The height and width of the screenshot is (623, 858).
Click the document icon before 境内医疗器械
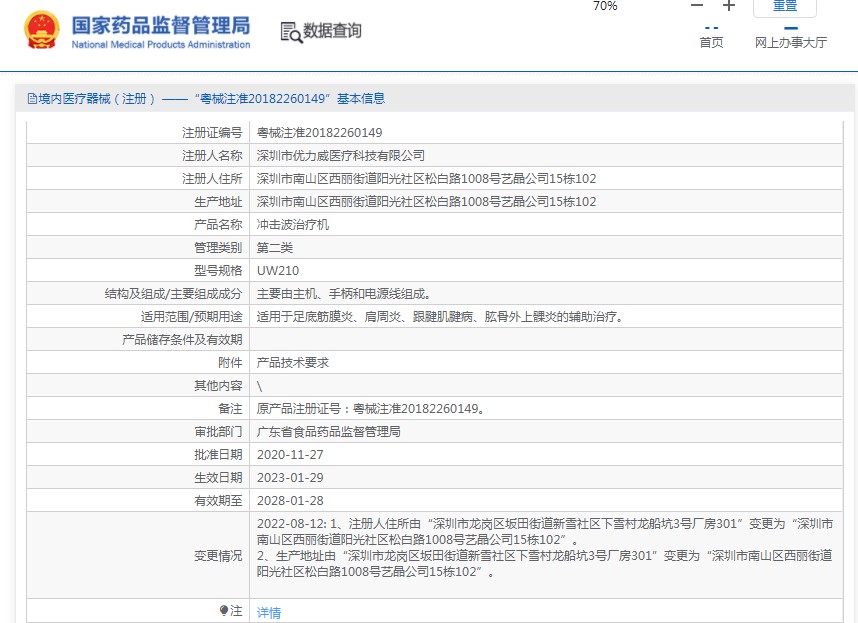(x=31, y=99)
